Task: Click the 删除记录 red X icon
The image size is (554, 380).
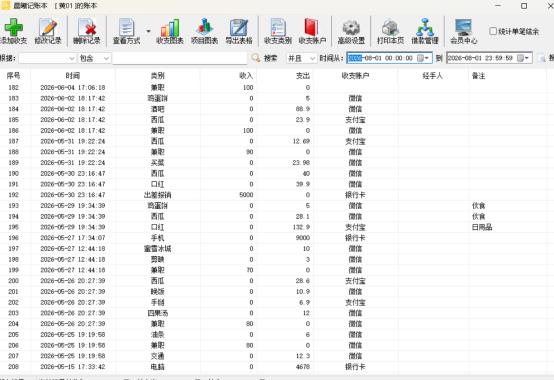Action: tap(87, 27)
